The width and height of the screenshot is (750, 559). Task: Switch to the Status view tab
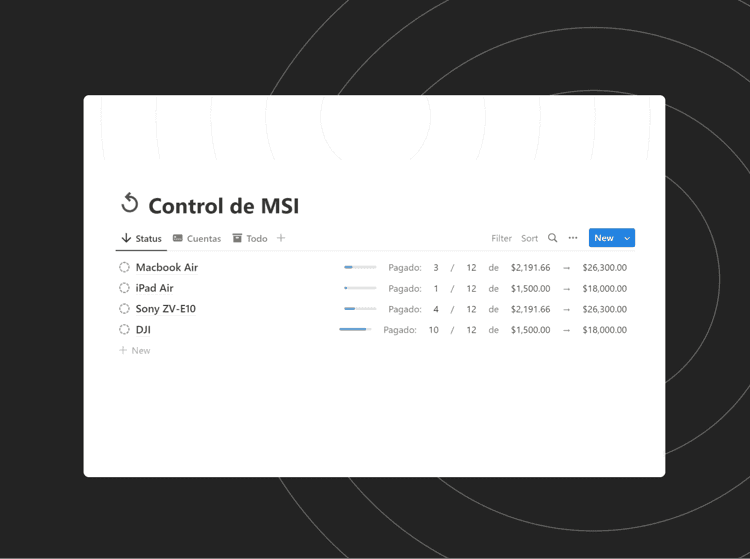click(x=141, y=239)
